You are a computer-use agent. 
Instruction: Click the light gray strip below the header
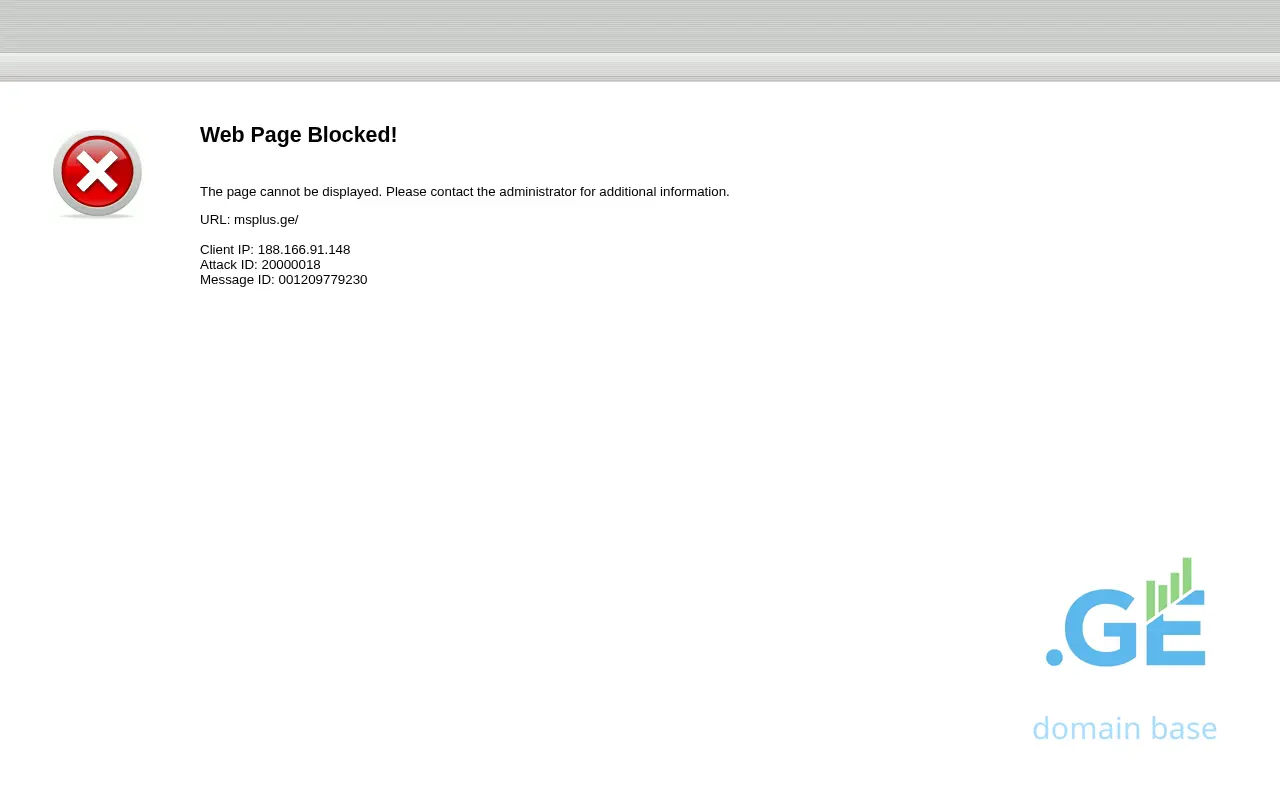(640, 67)
